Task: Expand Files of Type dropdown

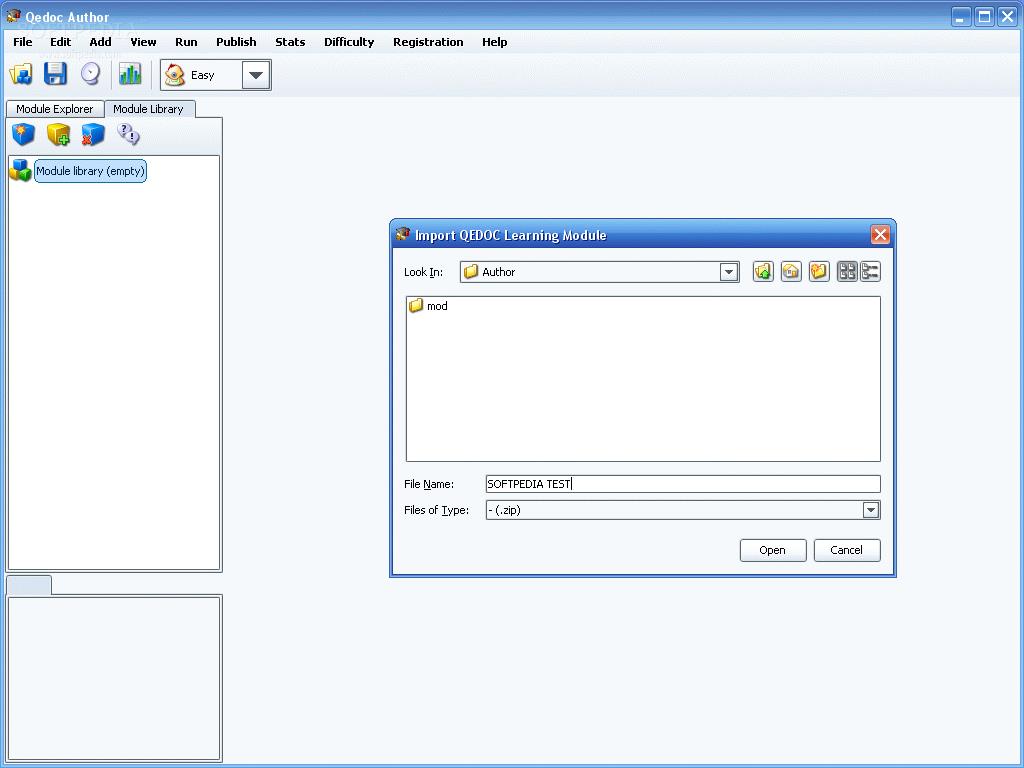Action: (x=871, y=510)
